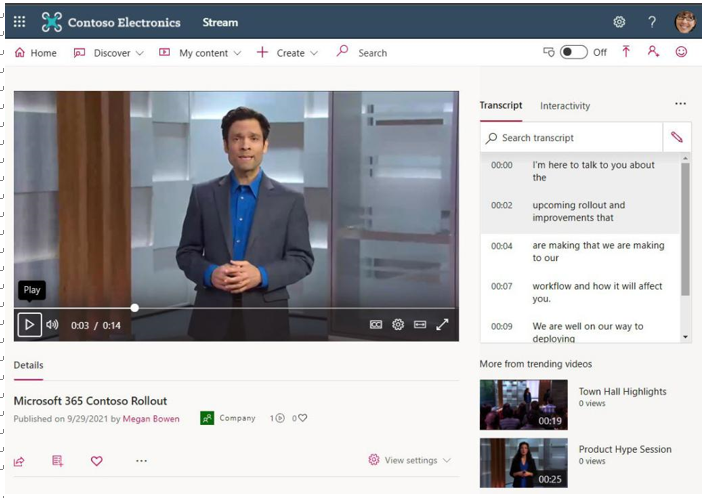Expand the My content menu
The width and height of the screenshot is (705, 498).
(x=200, y=53)
